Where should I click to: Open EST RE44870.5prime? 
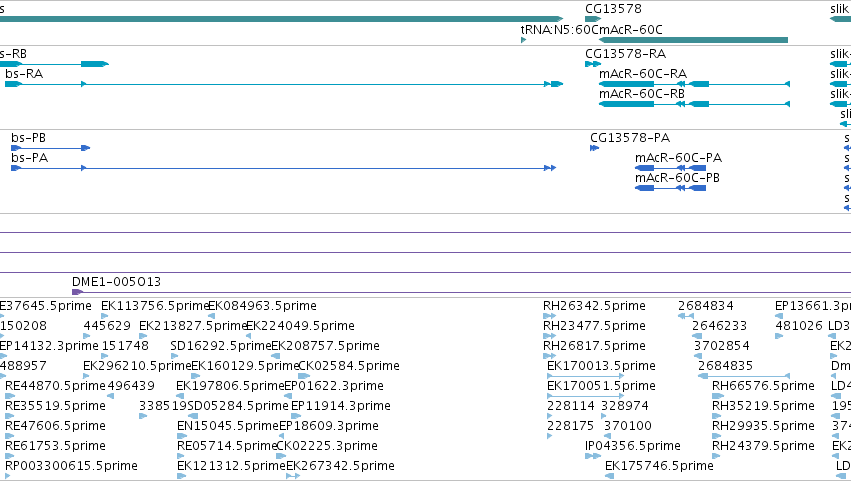55,386
